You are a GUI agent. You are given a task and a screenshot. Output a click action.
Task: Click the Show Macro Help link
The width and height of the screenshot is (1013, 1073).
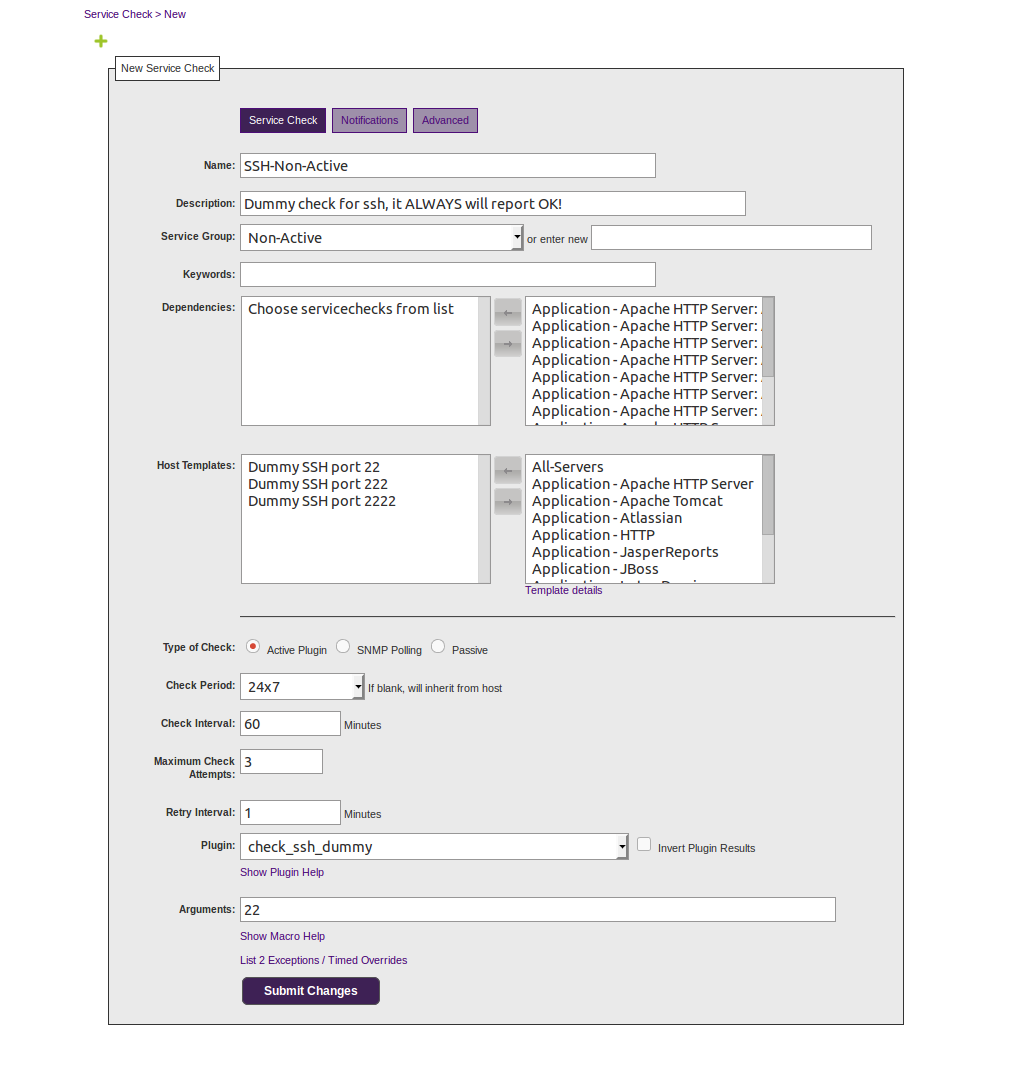282,936
